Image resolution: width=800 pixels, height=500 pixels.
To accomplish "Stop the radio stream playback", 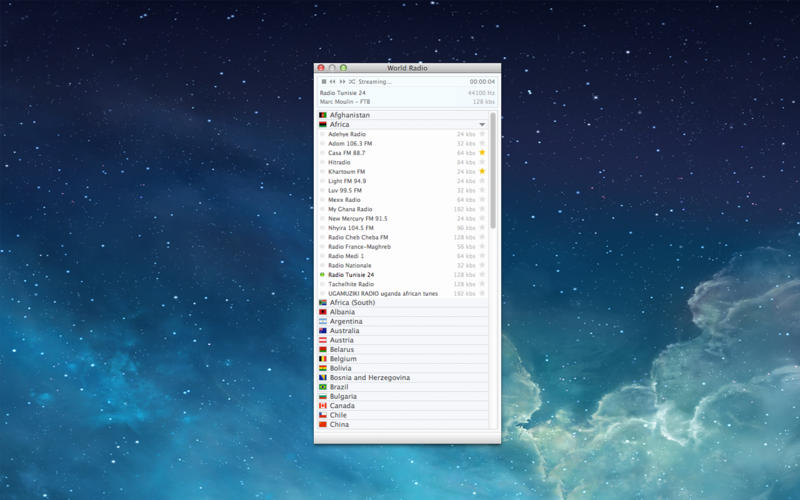I will click(x=324, y=82).
